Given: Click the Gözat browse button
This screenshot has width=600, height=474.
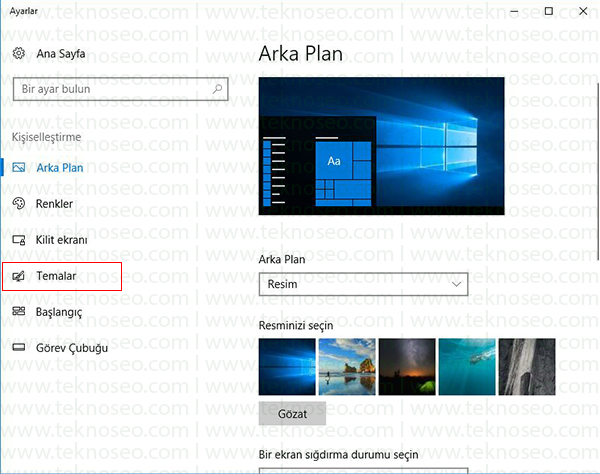Looking at the screenshot, I should (292, 414).
